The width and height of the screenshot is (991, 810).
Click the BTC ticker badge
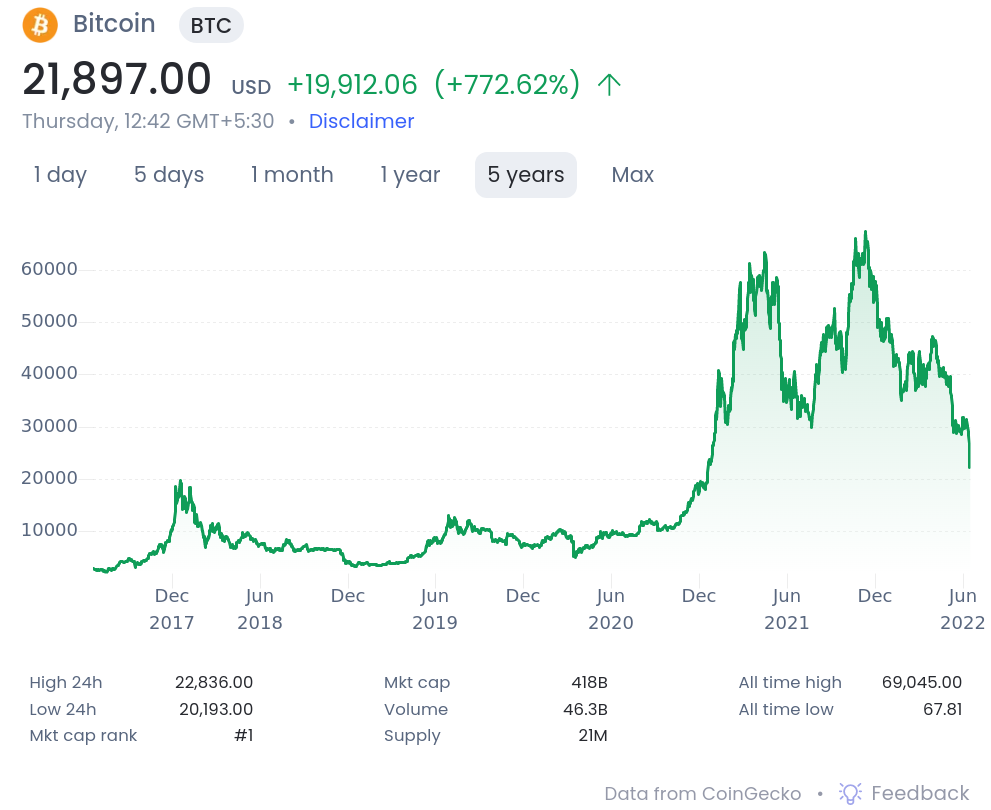click(211, 26)
